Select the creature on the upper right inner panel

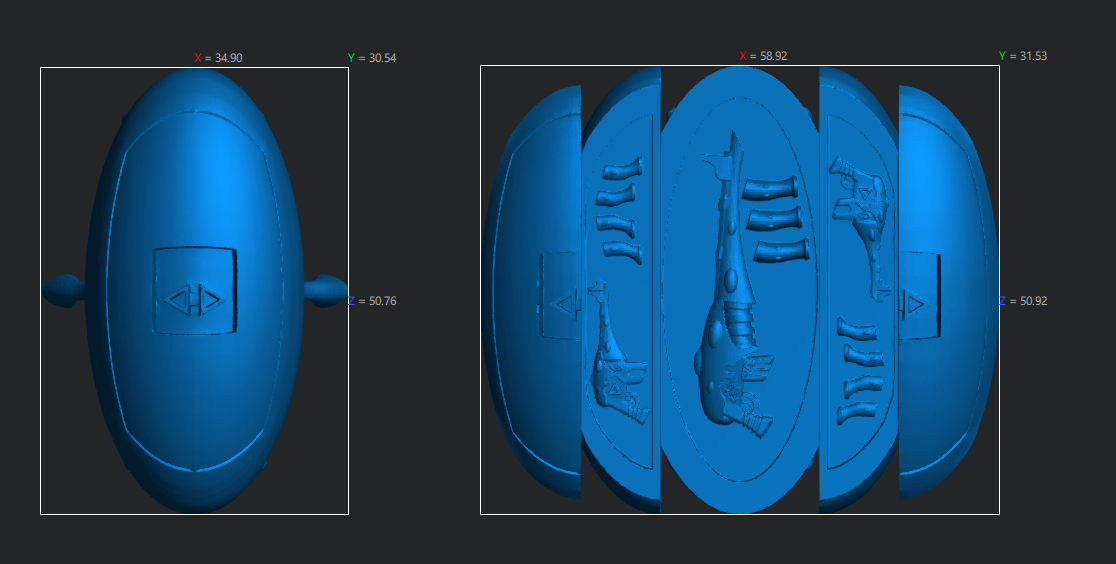coord(863,215)
